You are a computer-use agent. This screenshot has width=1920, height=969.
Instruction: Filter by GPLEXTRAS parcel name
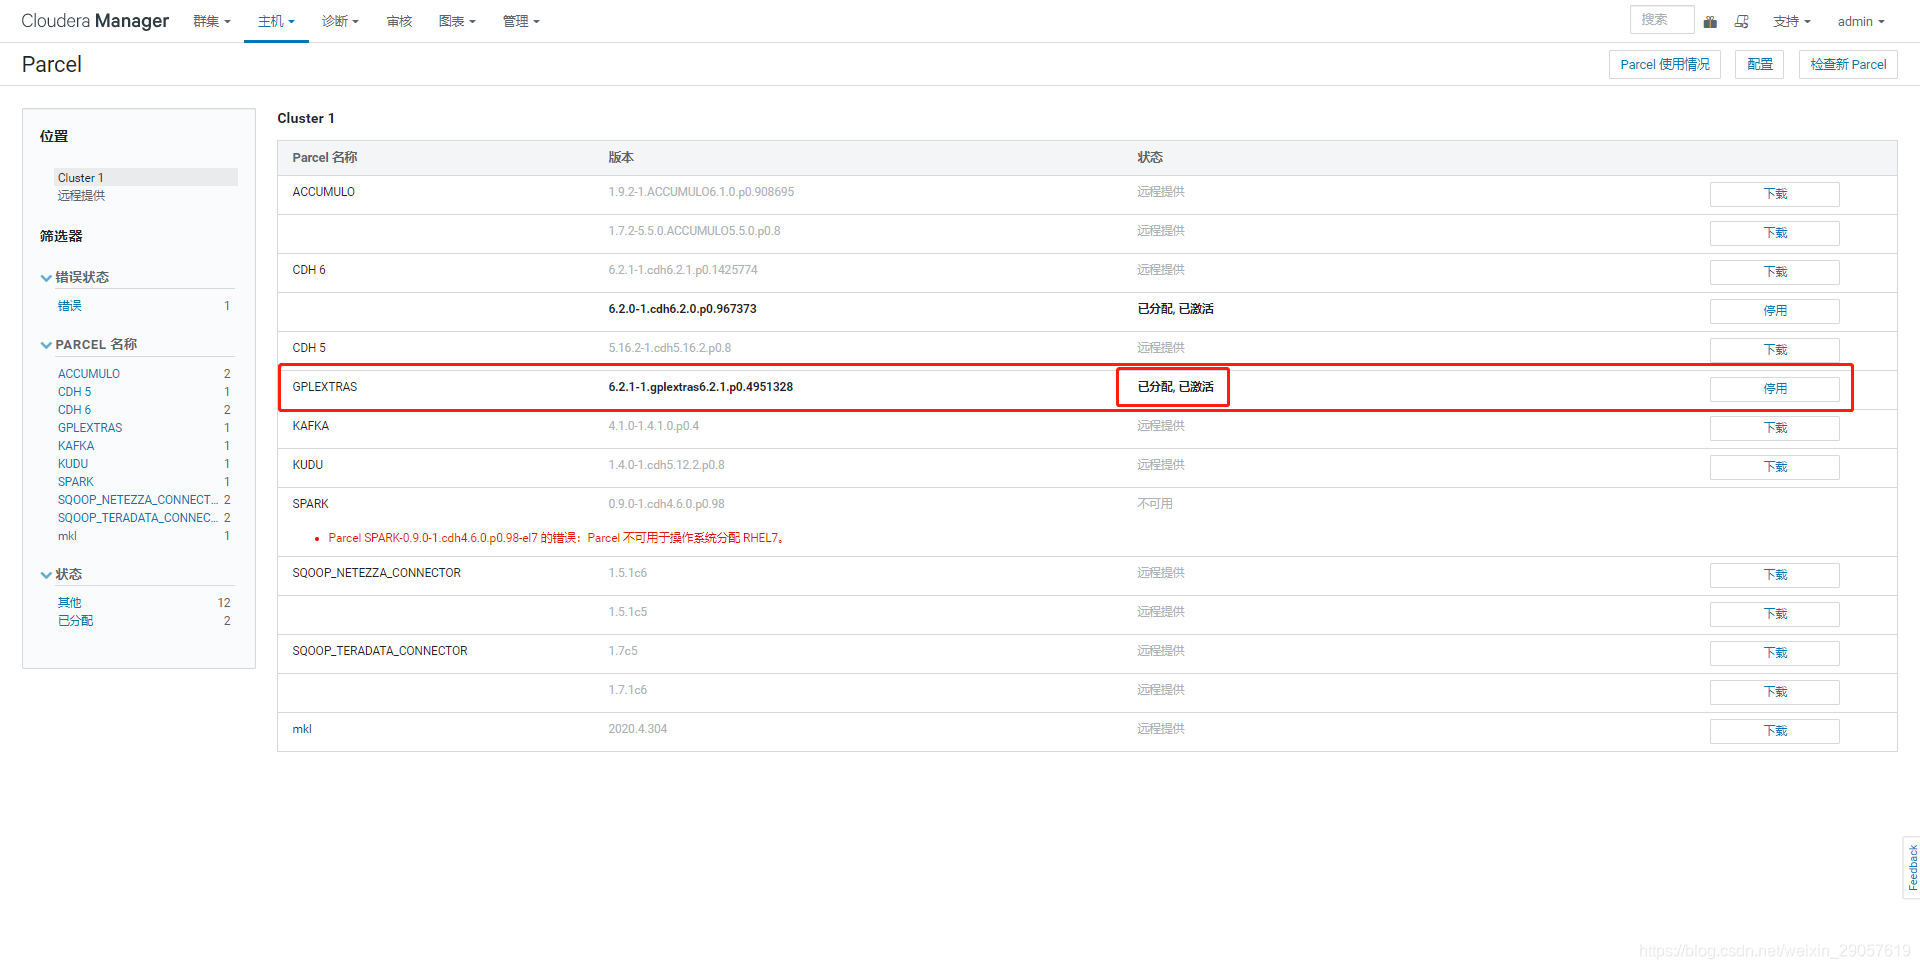pyautogui.click(x=90, y=428)
